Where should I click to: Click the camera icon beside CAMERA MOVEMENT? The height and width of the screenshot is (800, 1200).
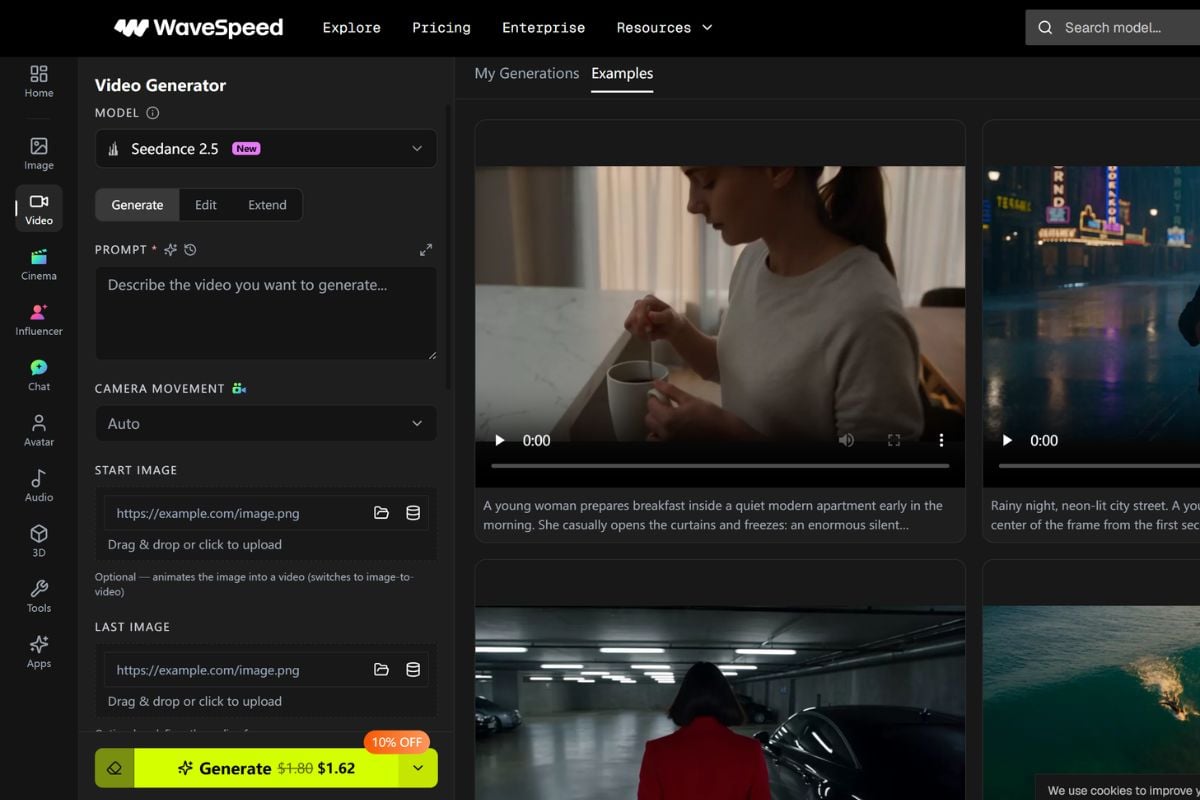tap(239, 388)
